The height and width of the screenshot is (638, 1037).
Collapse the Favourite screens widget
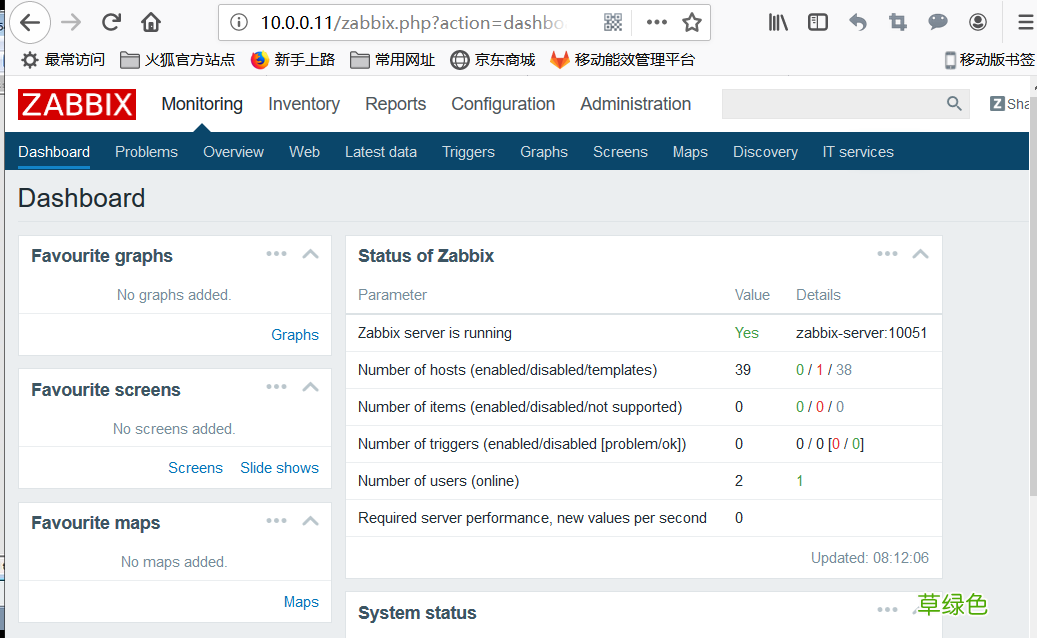pos(310,387)
